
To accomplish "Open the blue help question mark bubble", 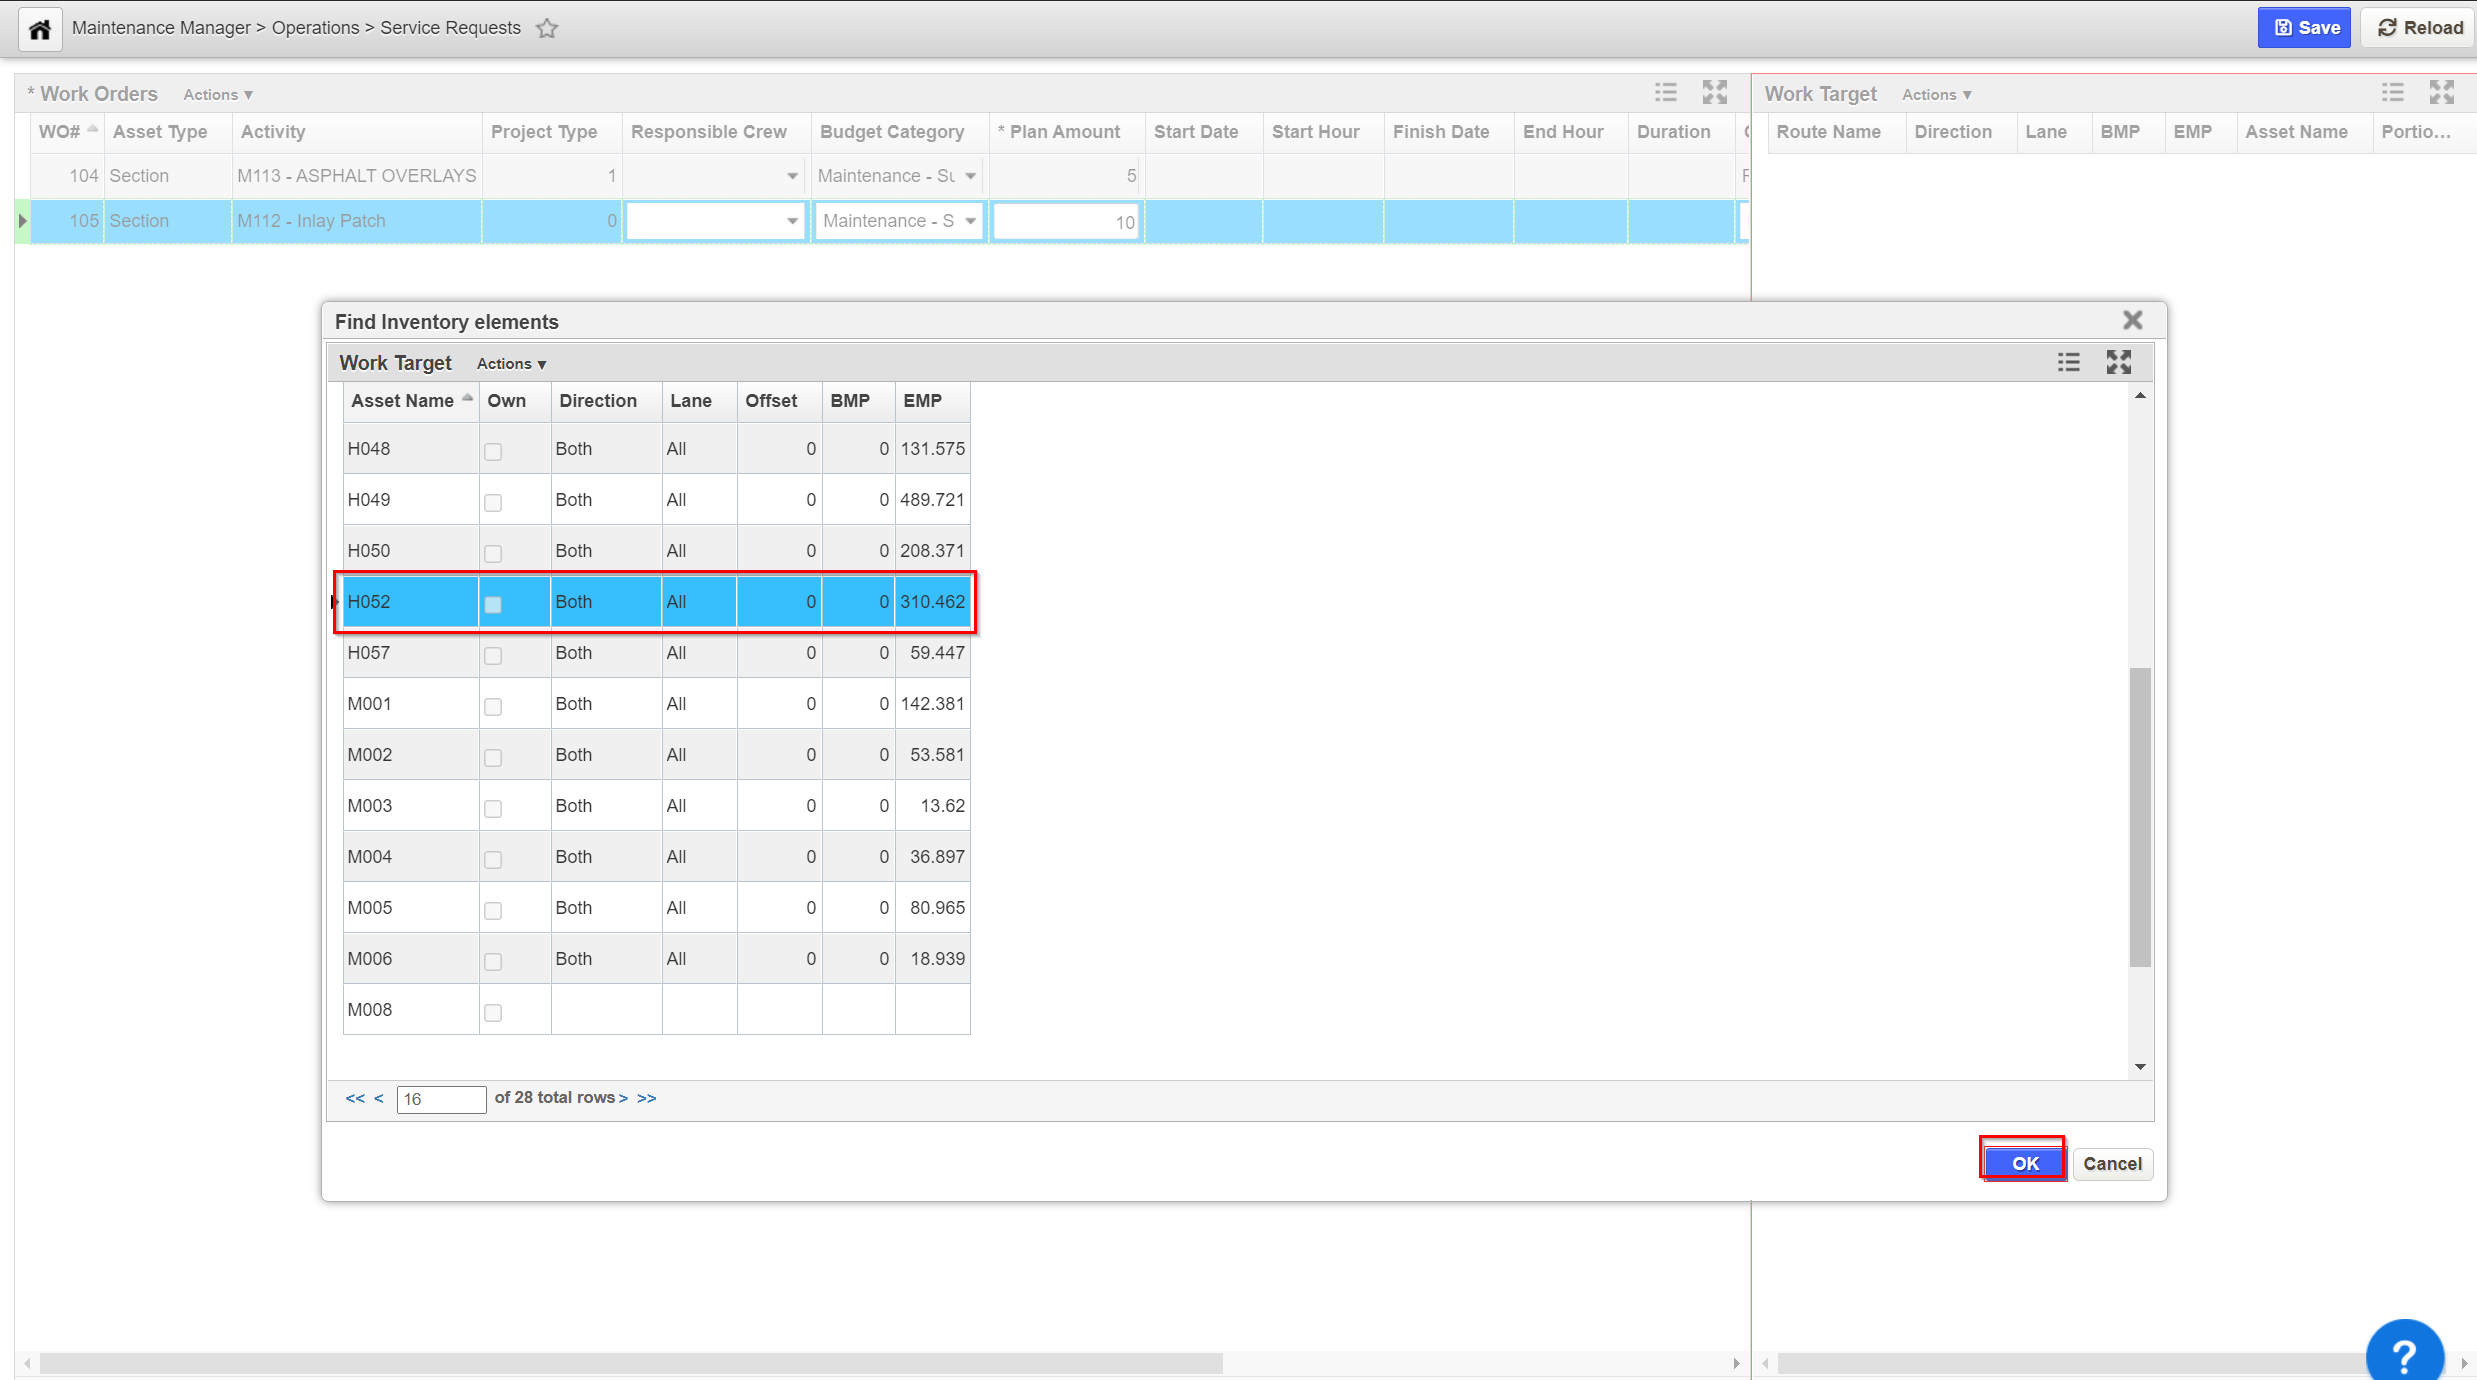I will (x=2404, y=1354).
